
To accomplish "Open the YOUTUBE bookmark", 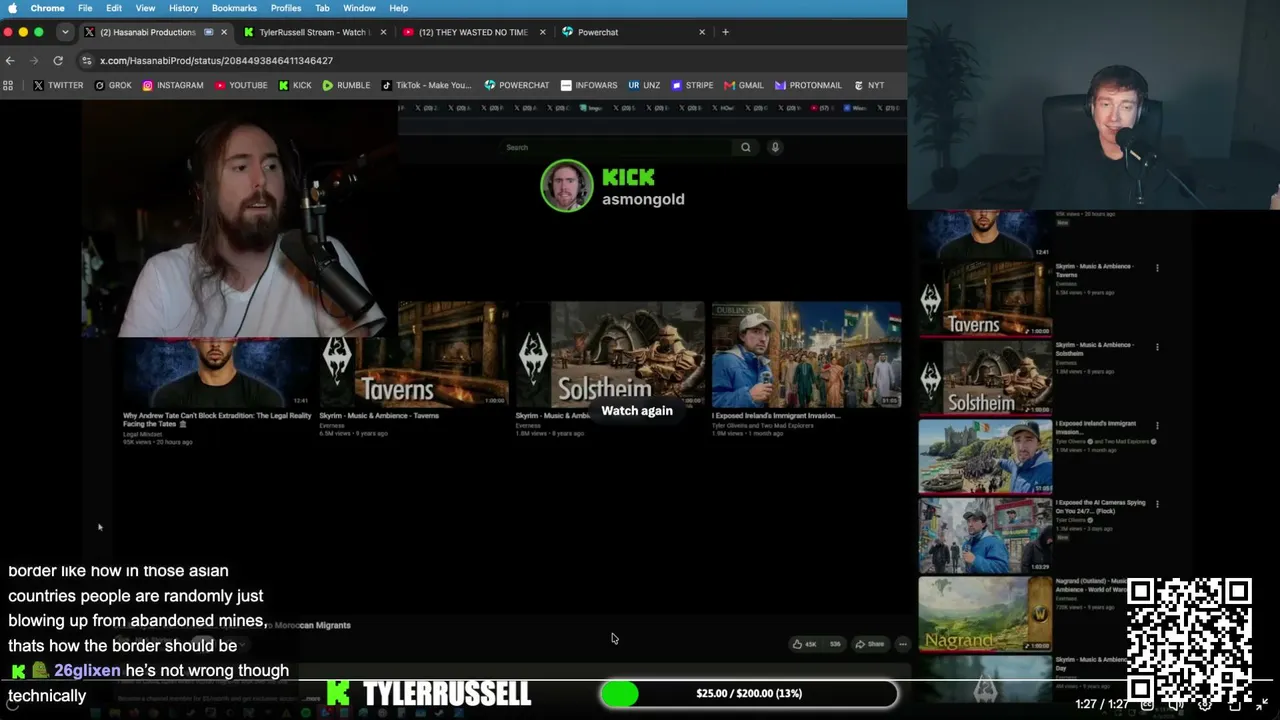I will coord(241,85).
